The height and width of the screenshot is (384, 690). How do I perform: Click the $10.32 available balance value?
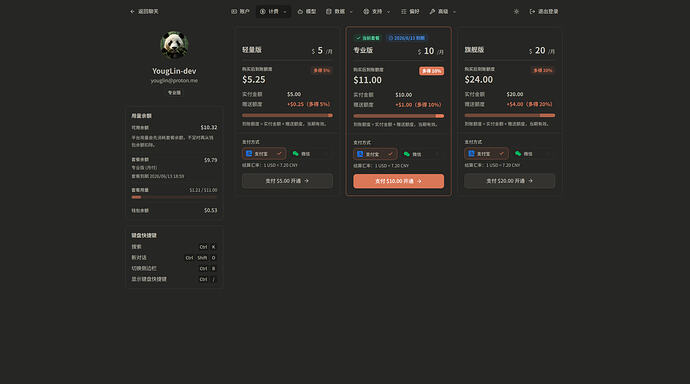click(209, 128)
